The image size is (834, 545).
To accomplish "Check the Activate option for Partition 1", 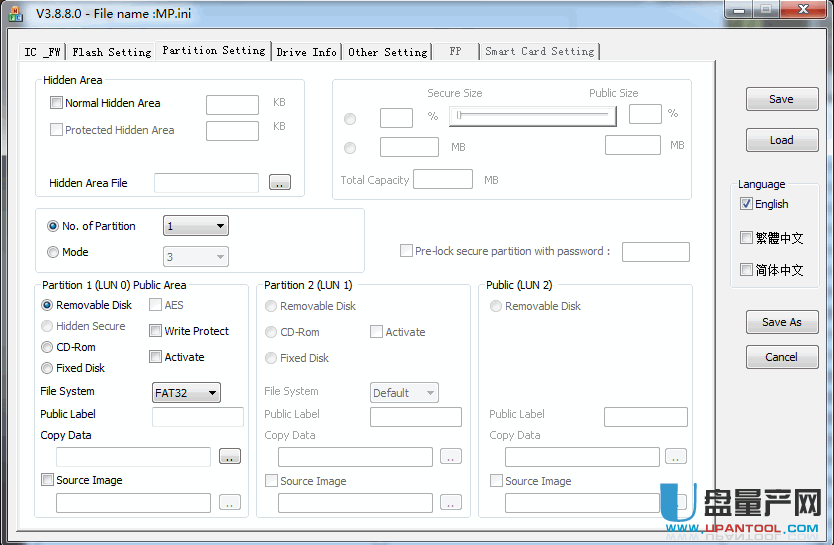I will point(156,357).
